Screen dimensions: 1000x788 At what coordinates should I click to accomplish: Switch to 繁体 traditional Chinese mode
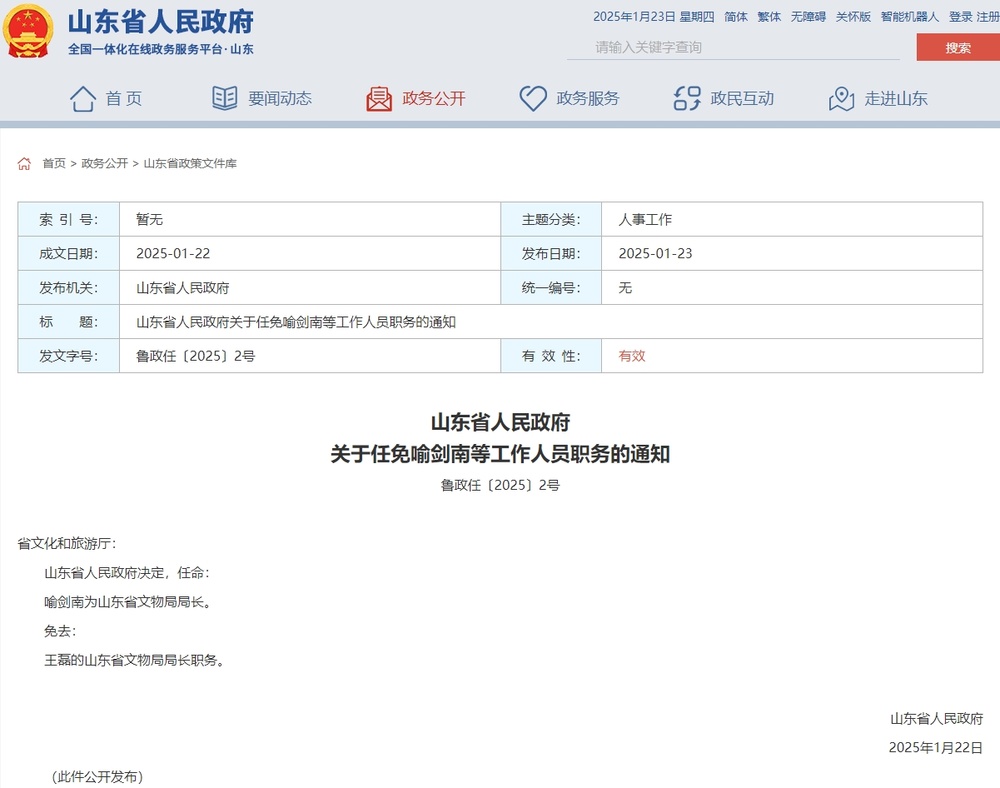click(769, 17)
